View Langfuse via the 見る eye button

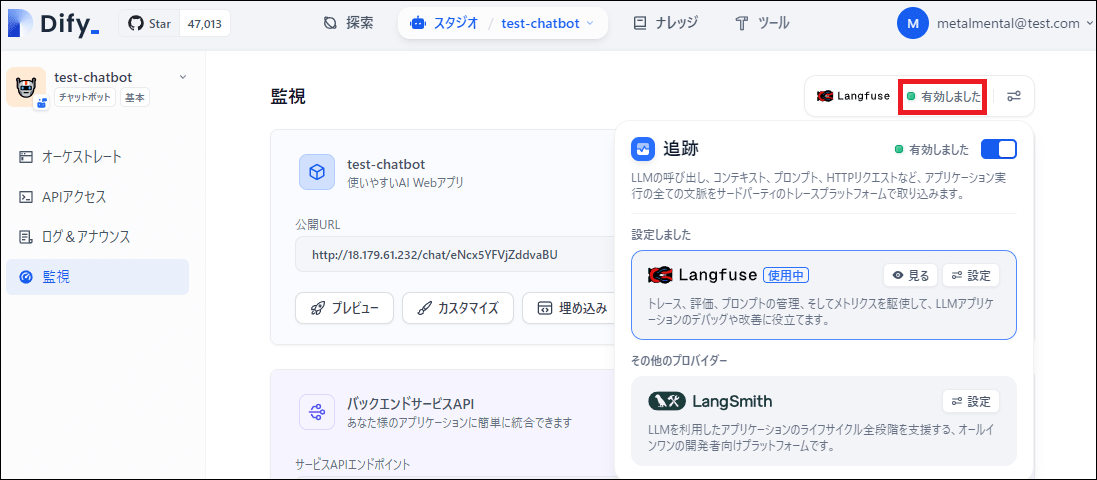pos(909,275)
